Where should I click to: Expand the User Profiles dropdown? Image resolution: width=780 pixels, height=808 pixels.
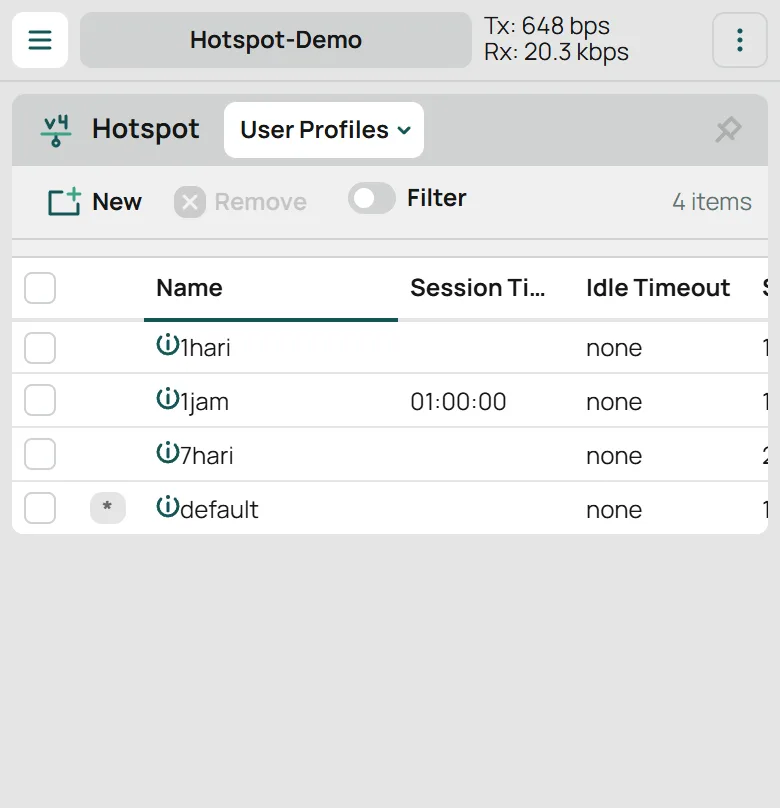(324, 130)
